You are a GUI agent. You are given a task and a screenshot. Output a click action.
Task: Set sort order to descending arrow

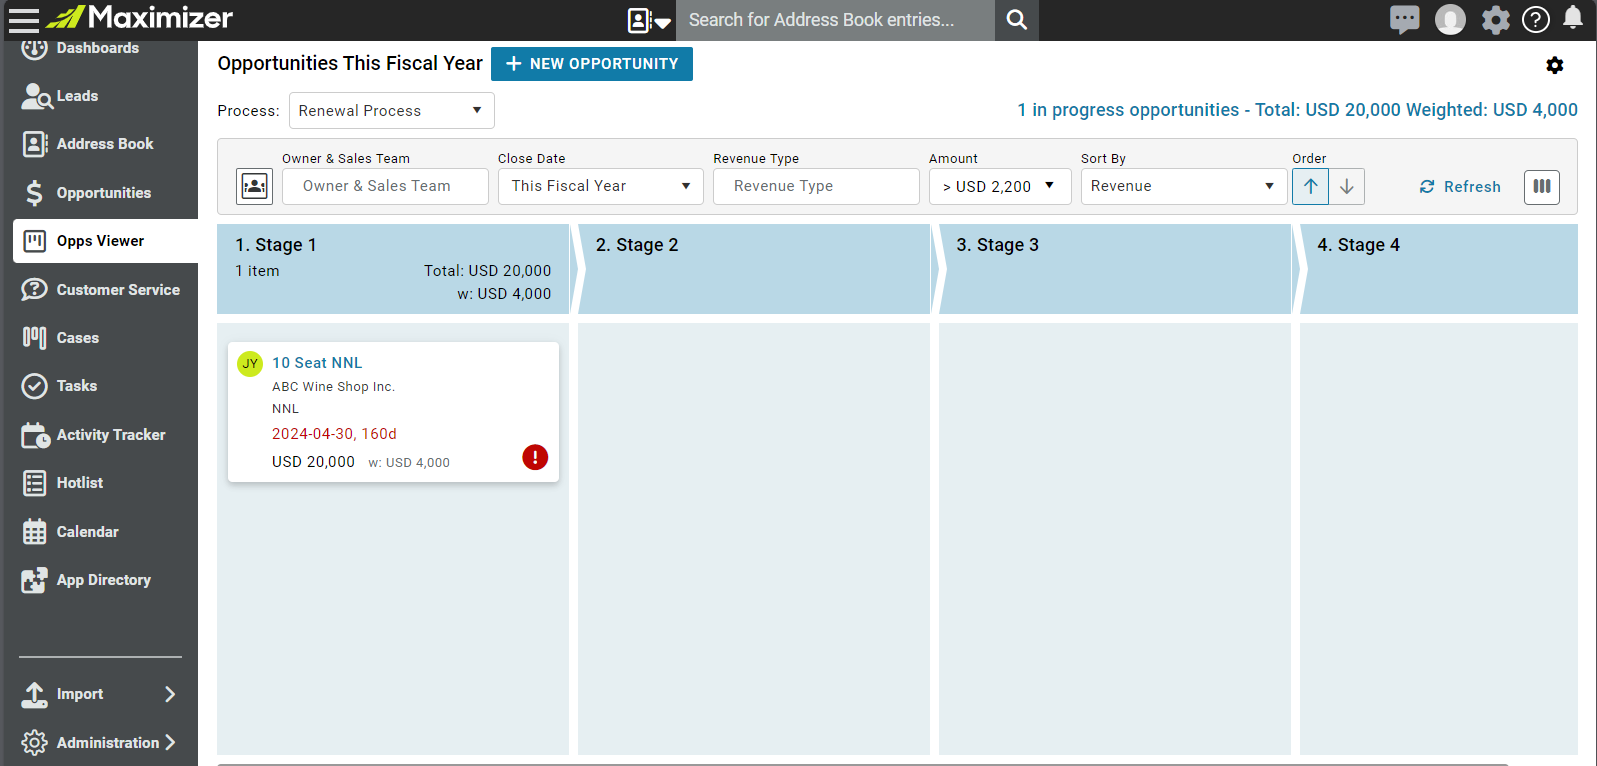[x=1347, y=186]
